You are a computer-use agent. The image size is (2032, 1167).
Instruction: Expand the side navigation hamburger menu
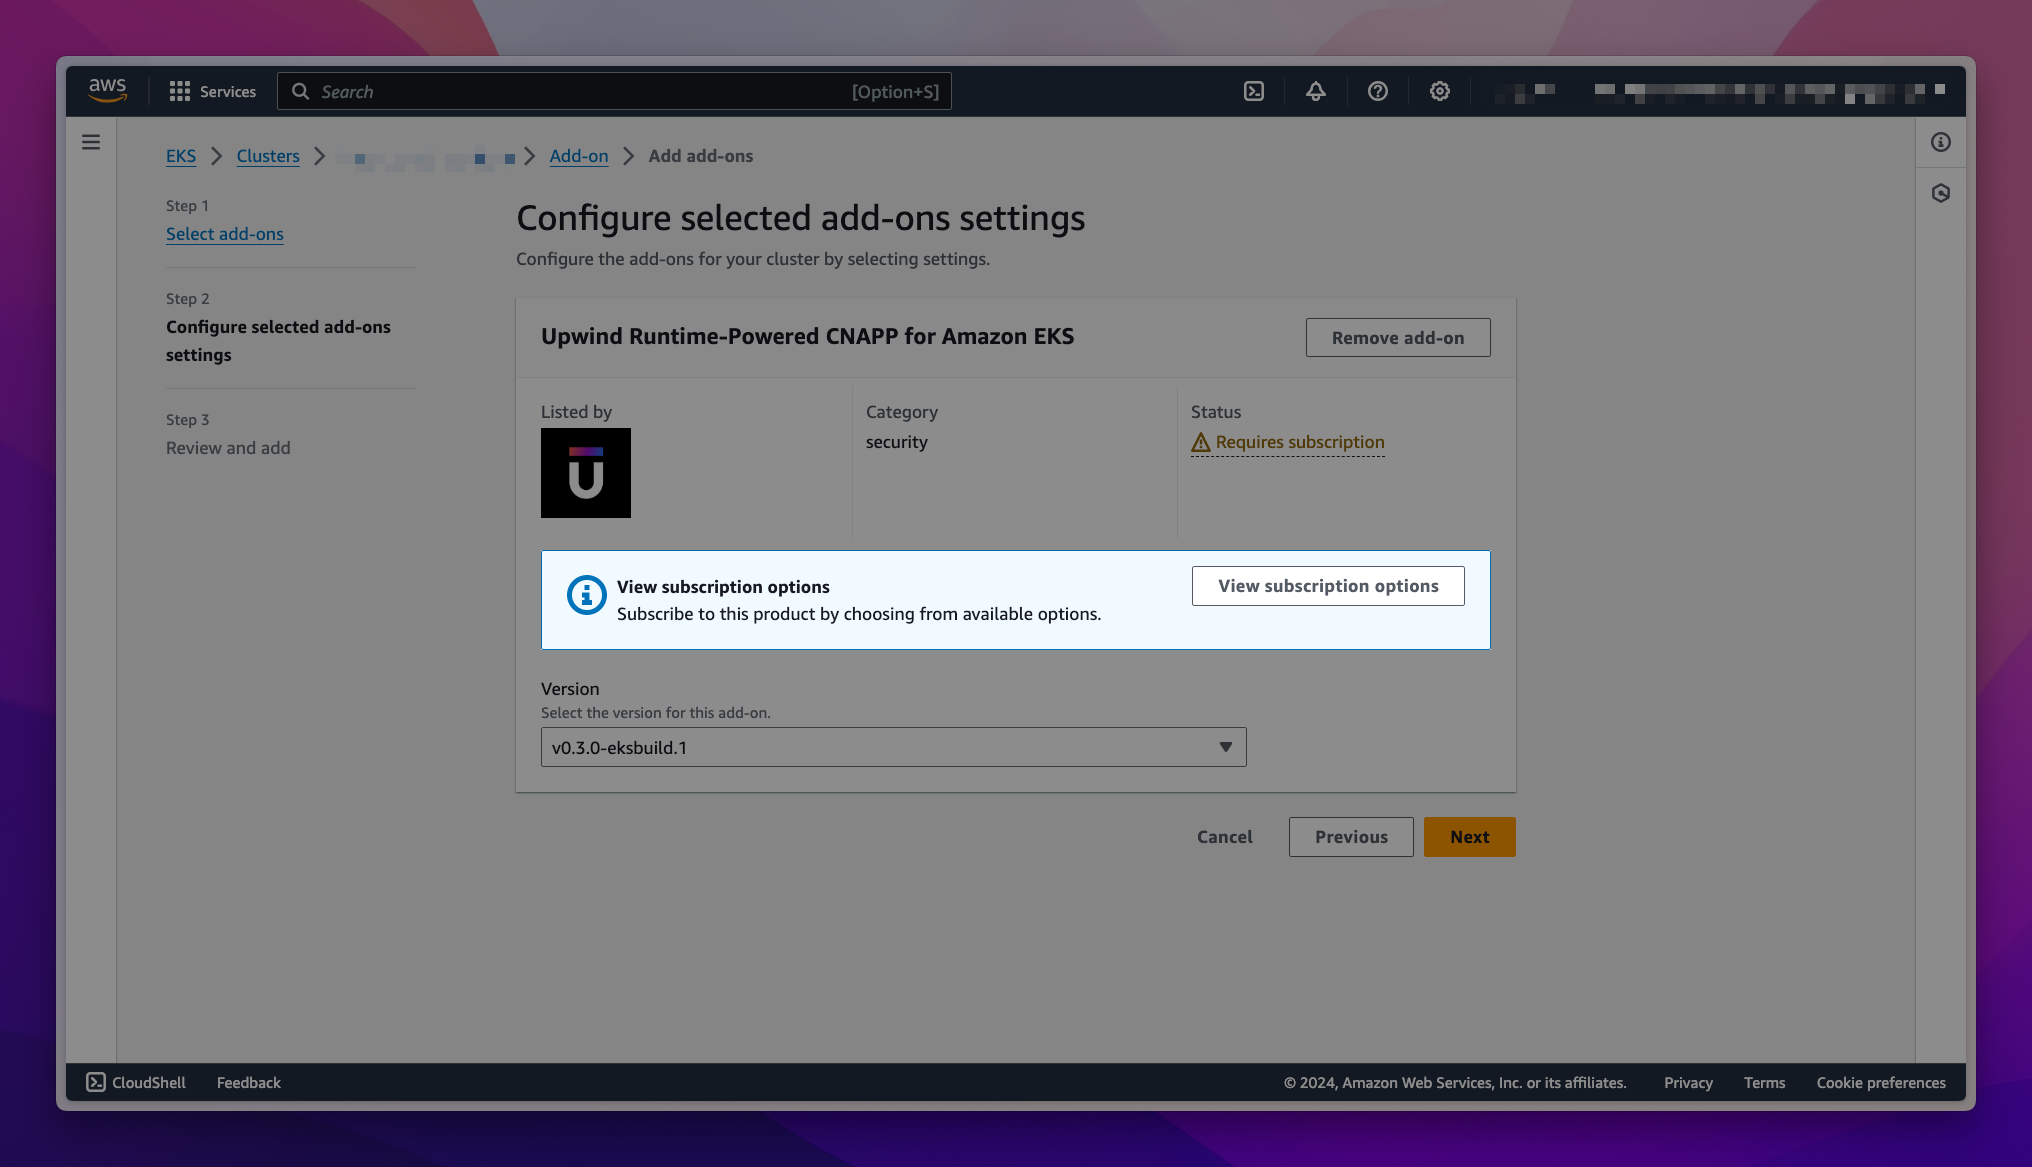pos(91,142)
